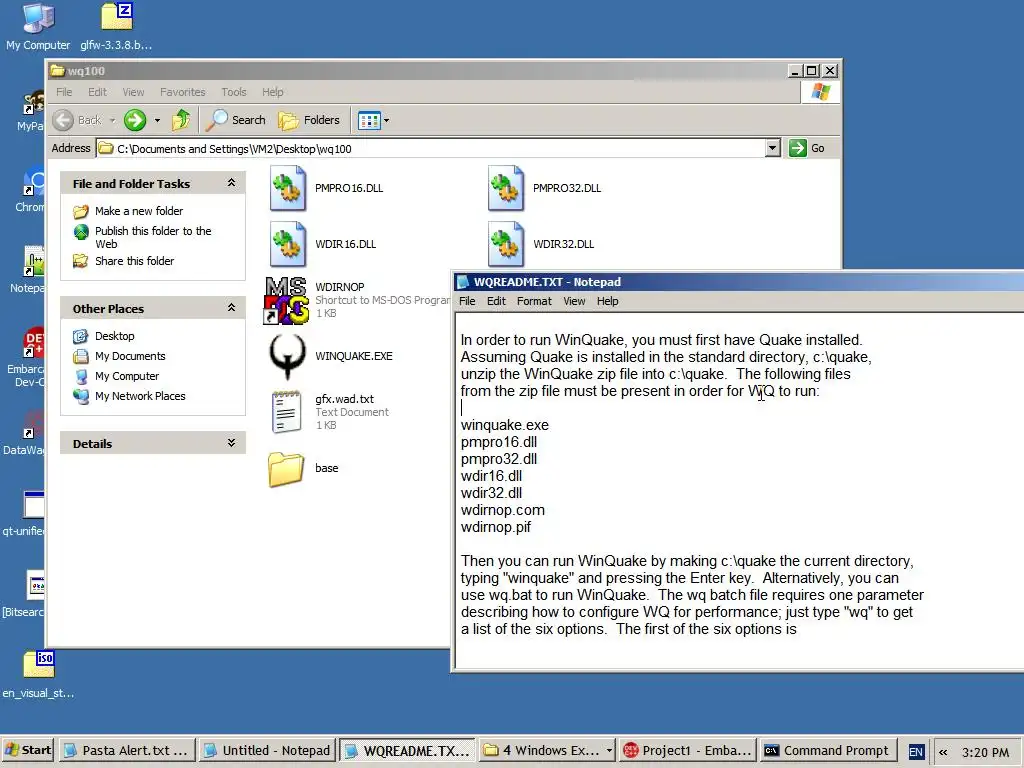Click the green Forward arrow in Explorer toolbar

point(135,120)
